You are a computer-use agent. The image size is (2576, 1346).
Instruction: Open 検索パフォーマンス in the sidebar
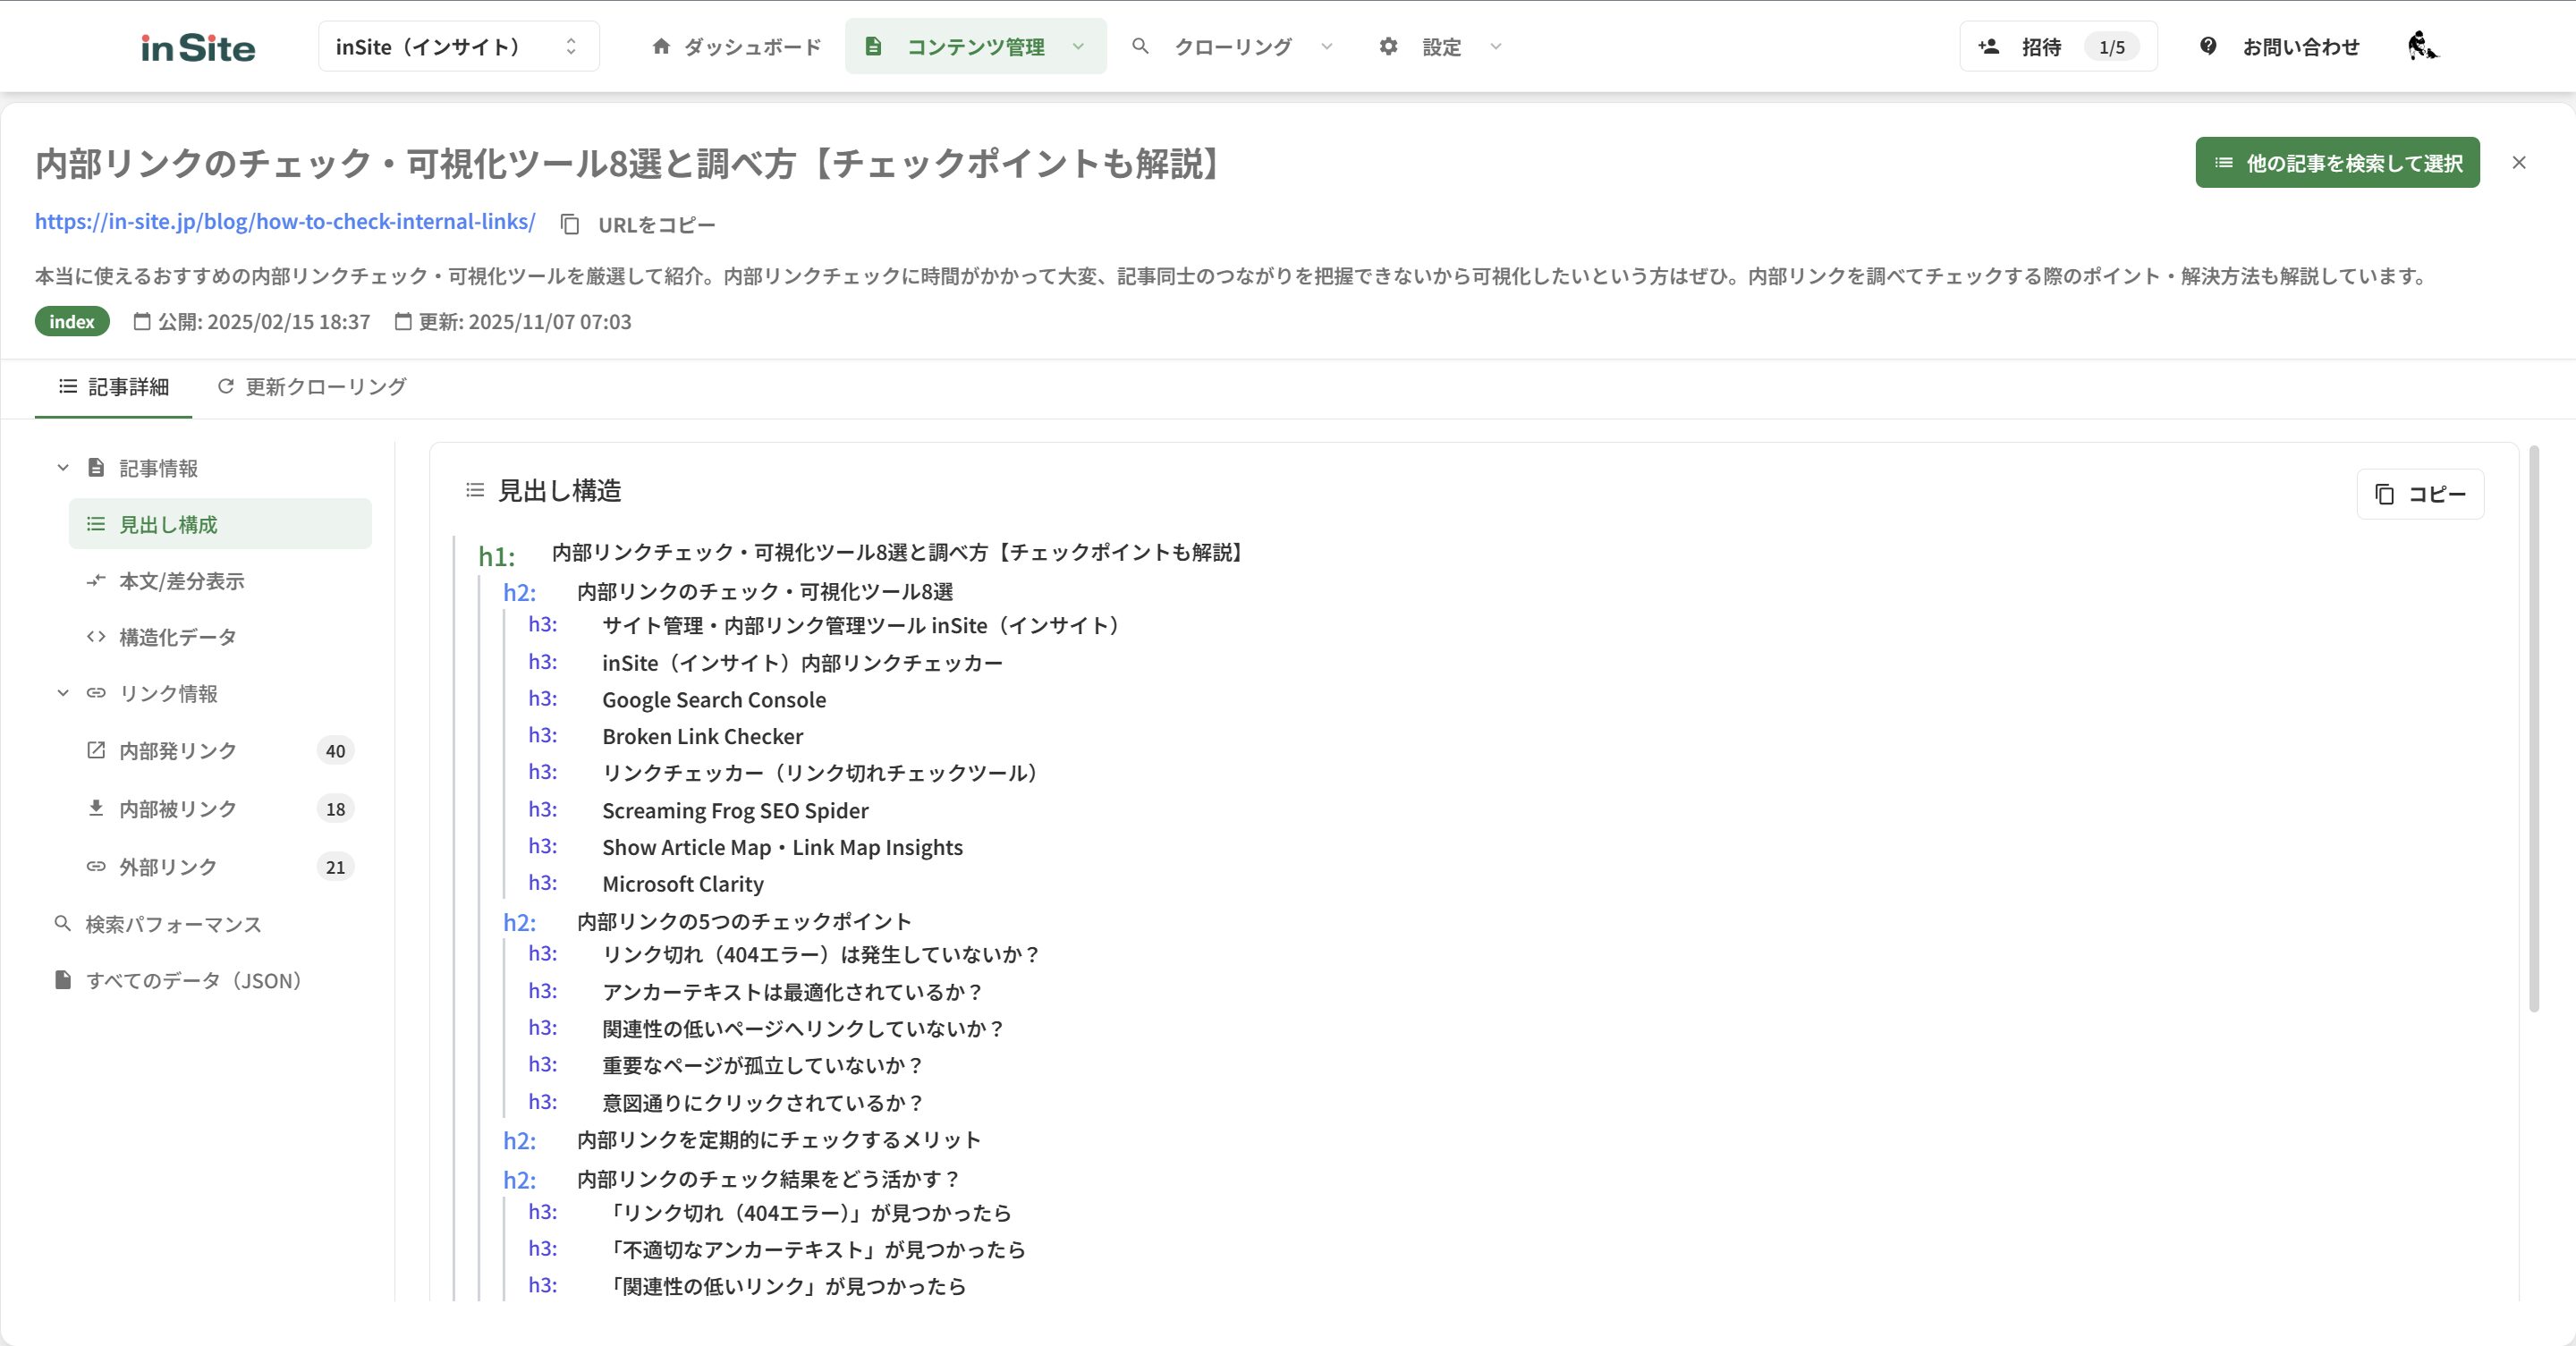(x=173, y=924)
